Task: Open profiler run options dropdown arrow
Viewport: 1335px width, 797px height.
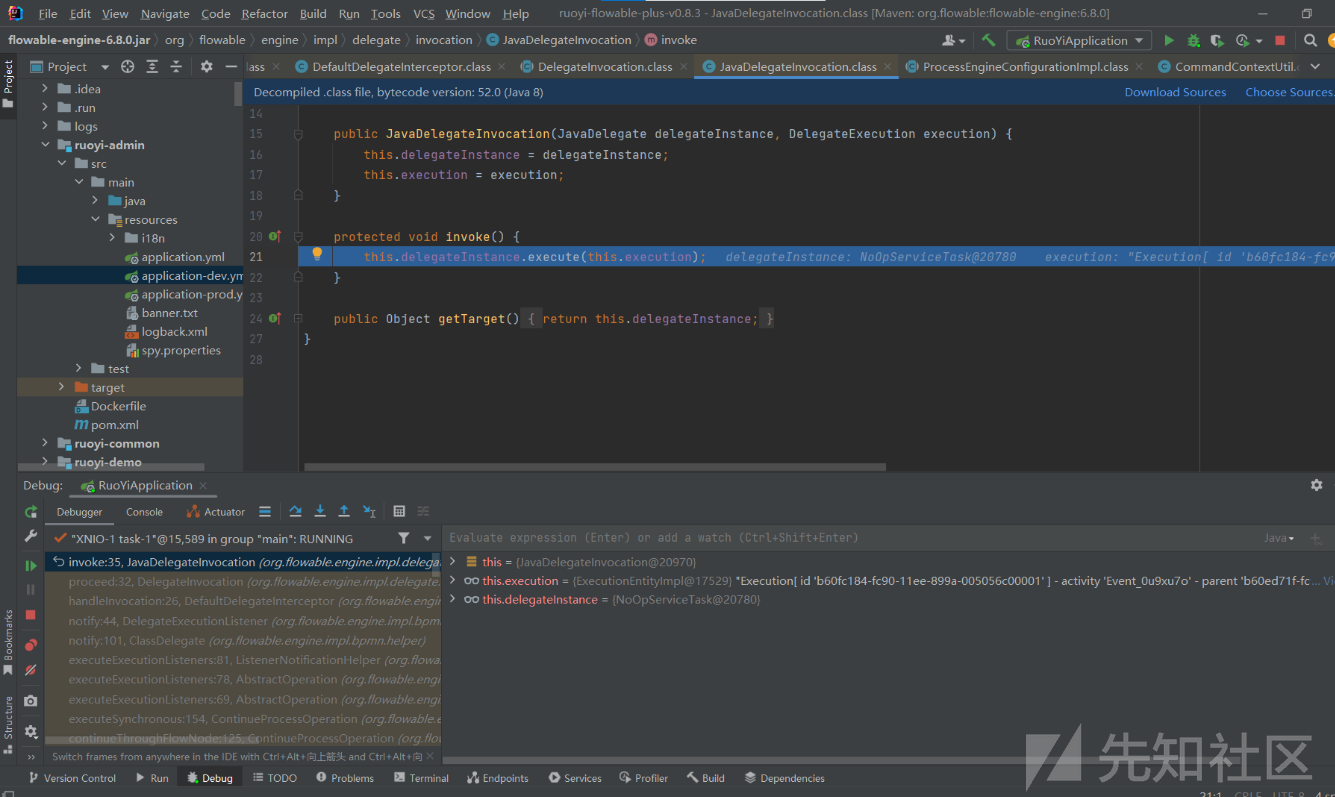Action: pos(1259,41)
